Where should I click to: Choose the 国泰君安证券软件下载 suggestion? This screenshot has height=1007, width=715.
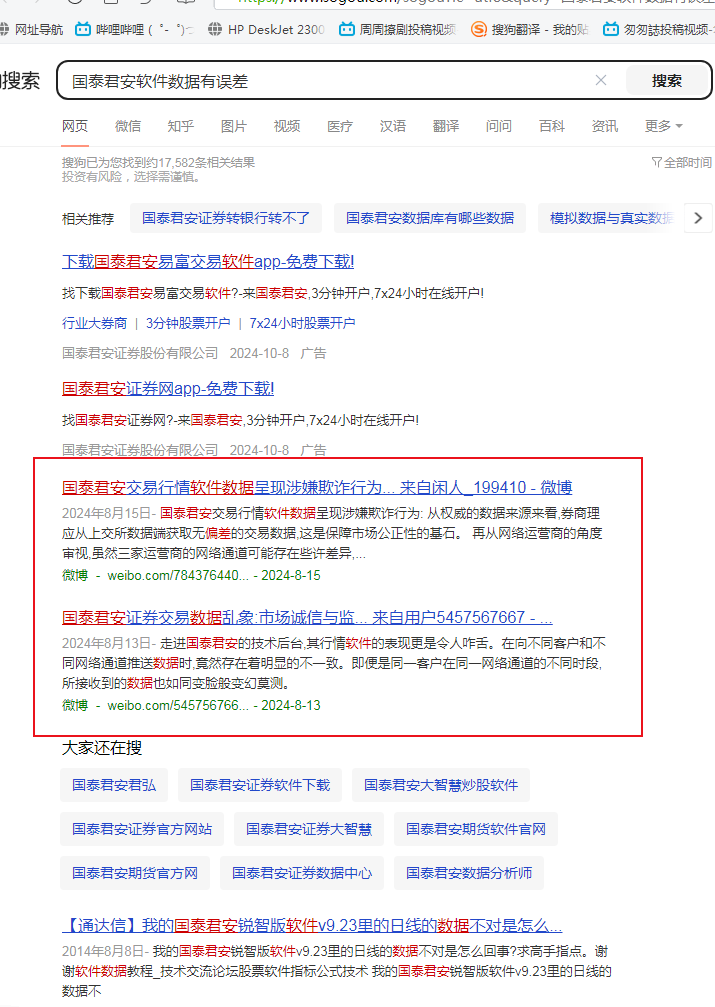(260, 785)
